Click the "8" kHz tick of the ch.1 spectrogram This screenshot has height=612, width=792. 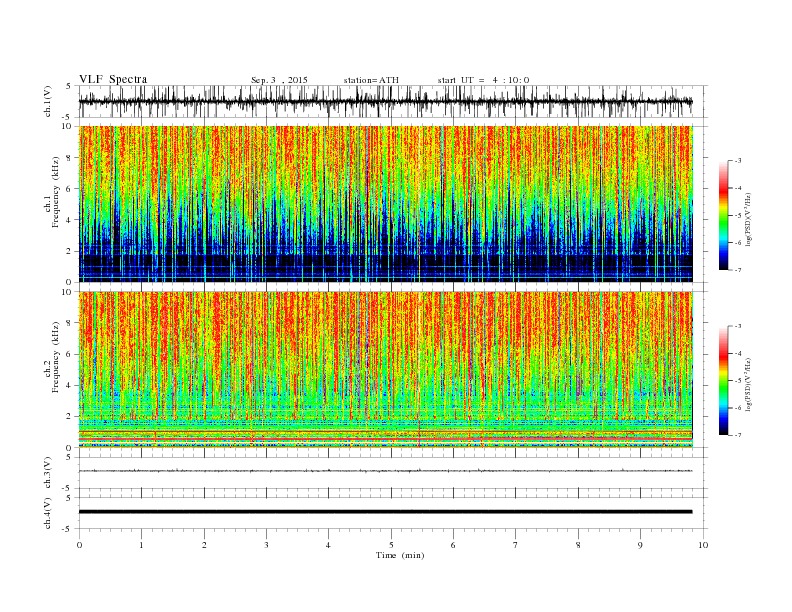coord(70,158)
